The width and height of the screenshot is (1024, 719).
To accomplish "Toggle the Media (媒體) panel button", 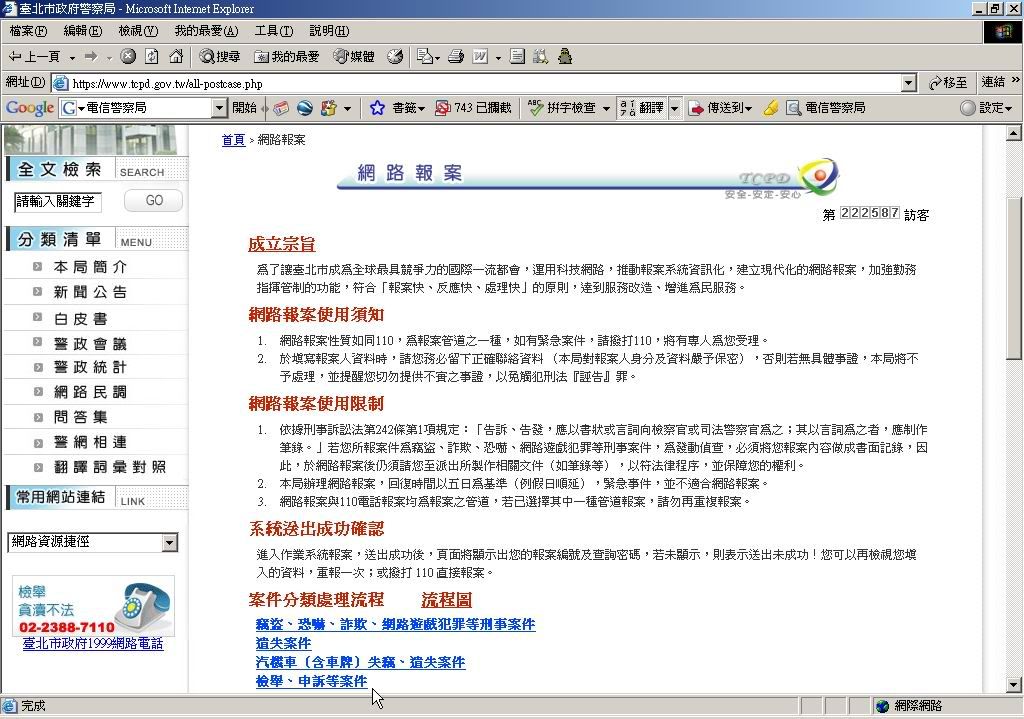I will (x=354, y=57).
